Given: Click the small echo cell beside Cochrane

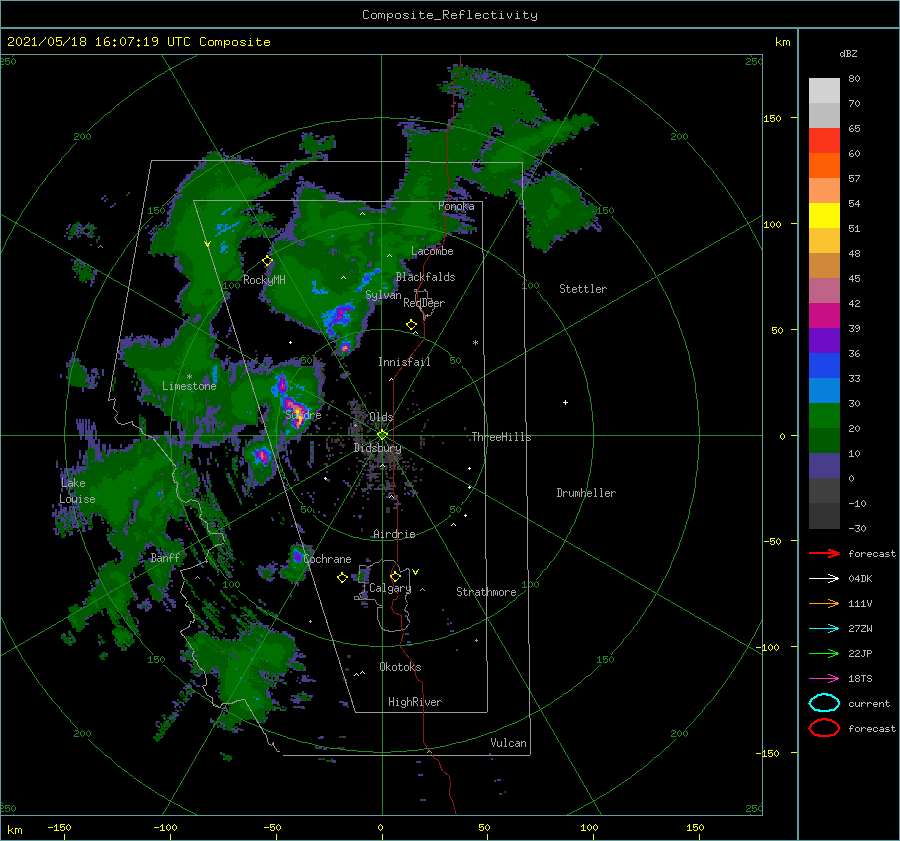Looking at the screenshot, I should pos(298,556).
